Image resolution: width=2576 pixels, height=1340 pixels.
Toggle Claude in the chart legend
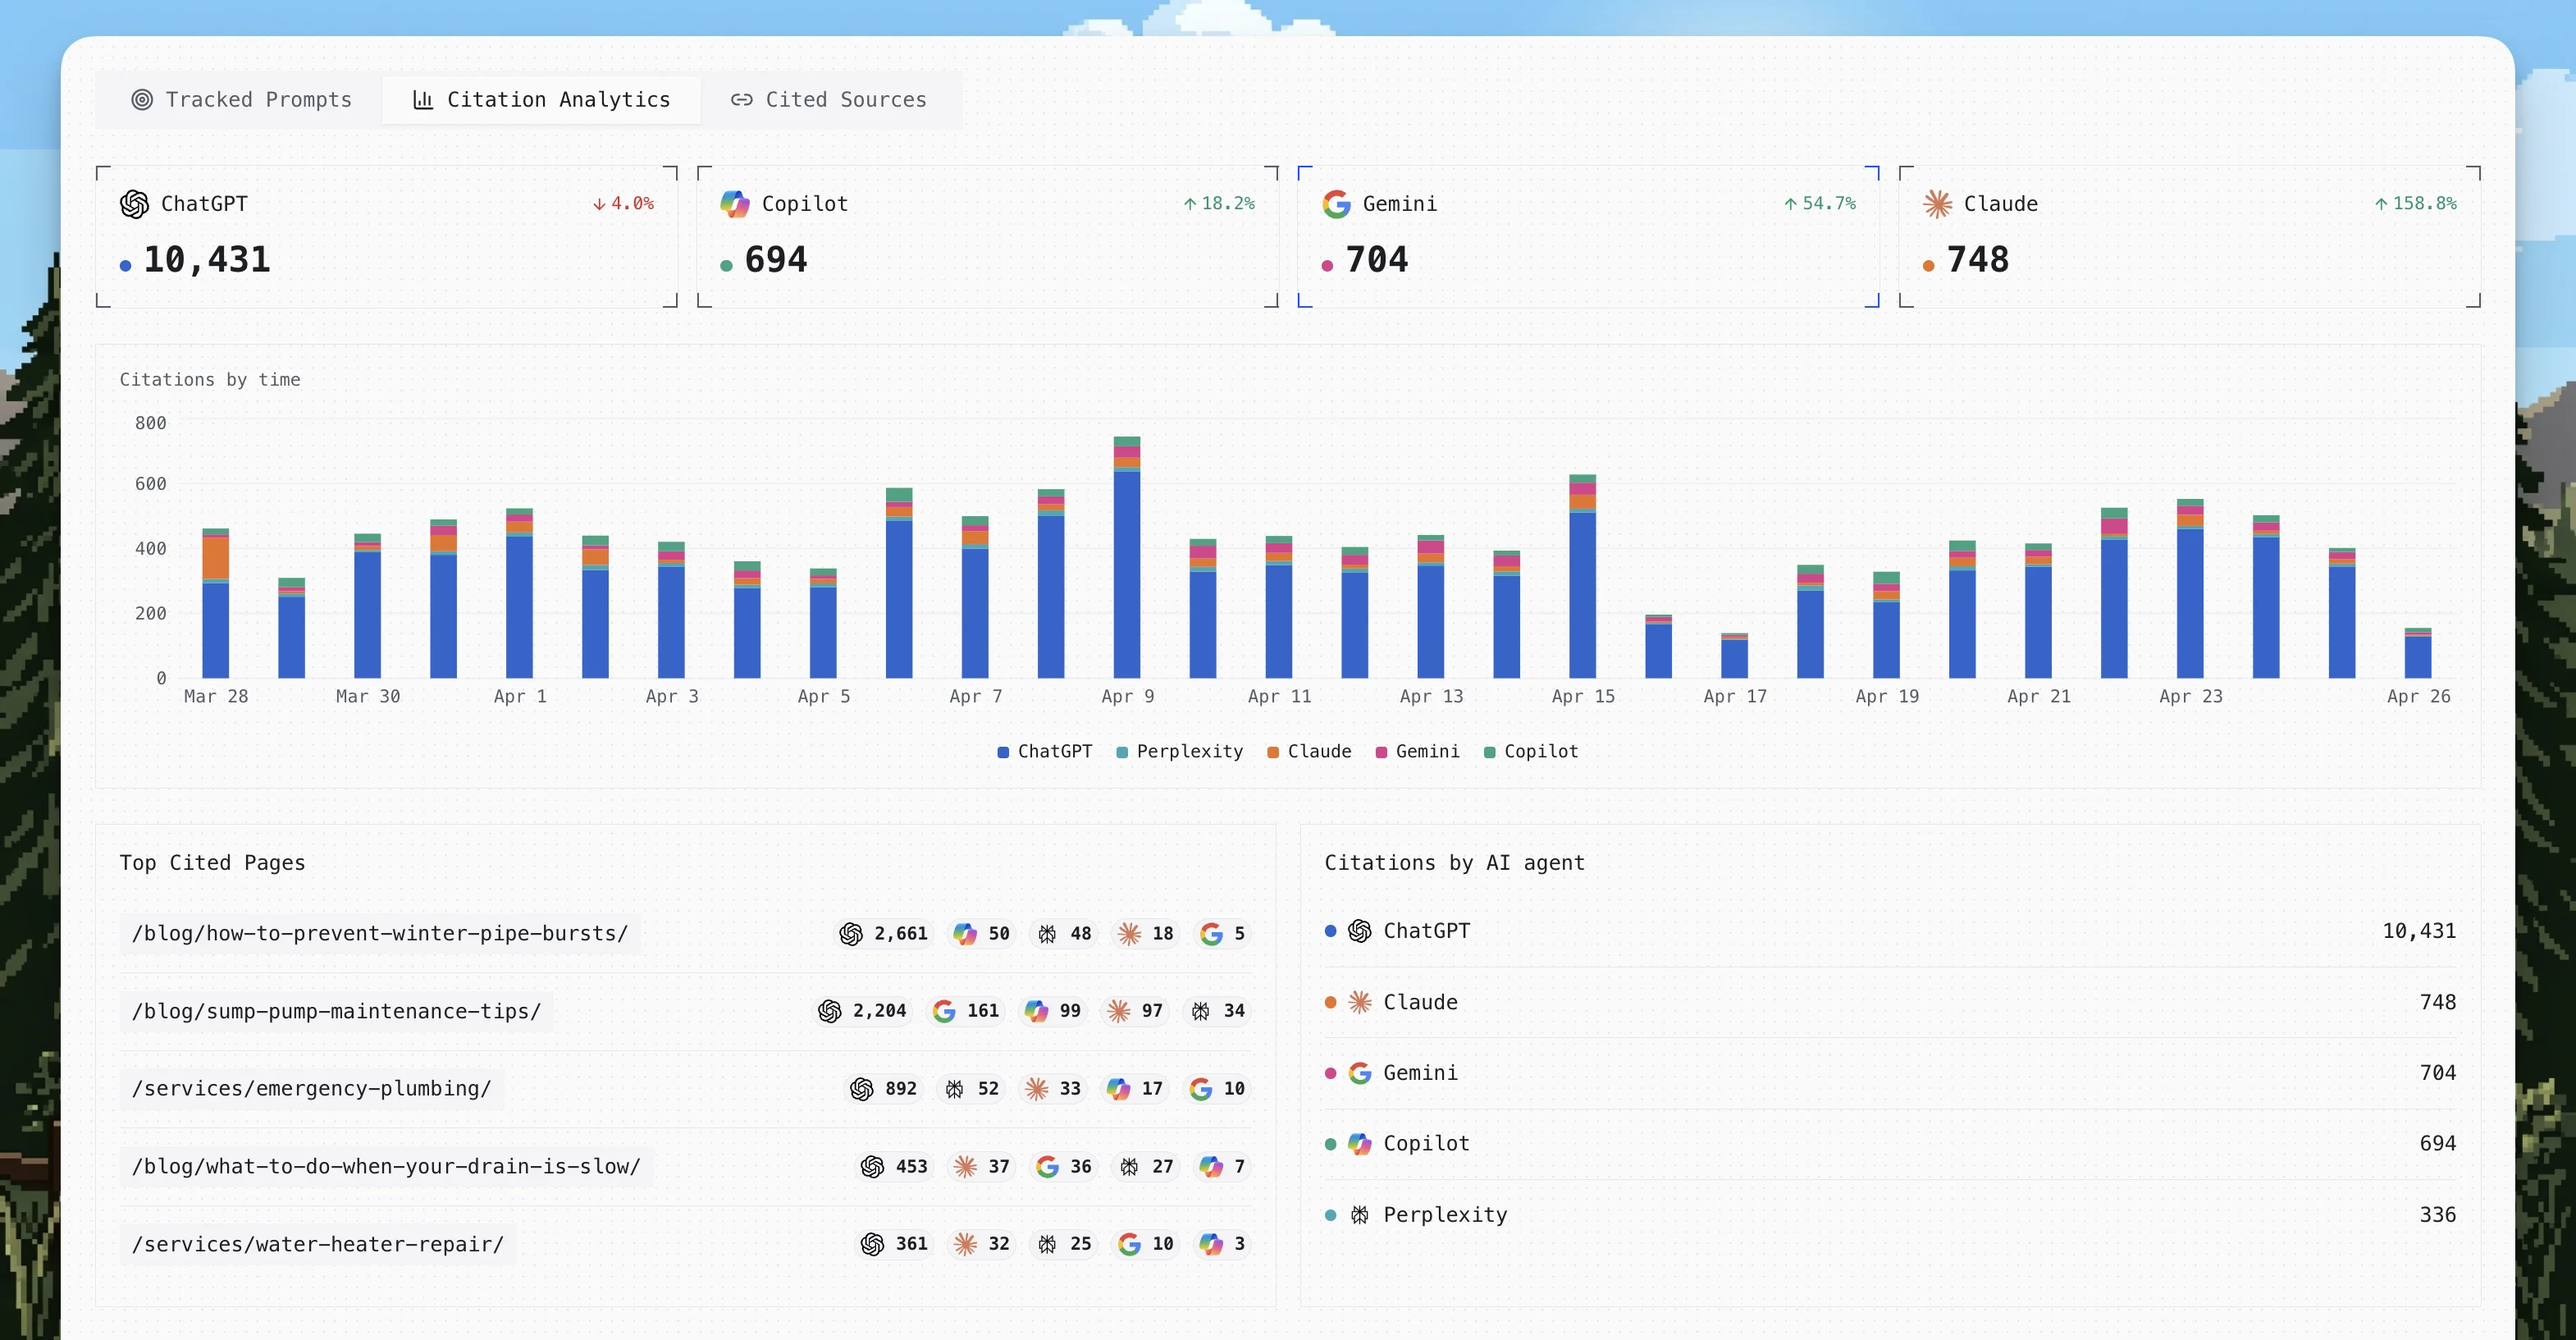(x=1311, y=751)
